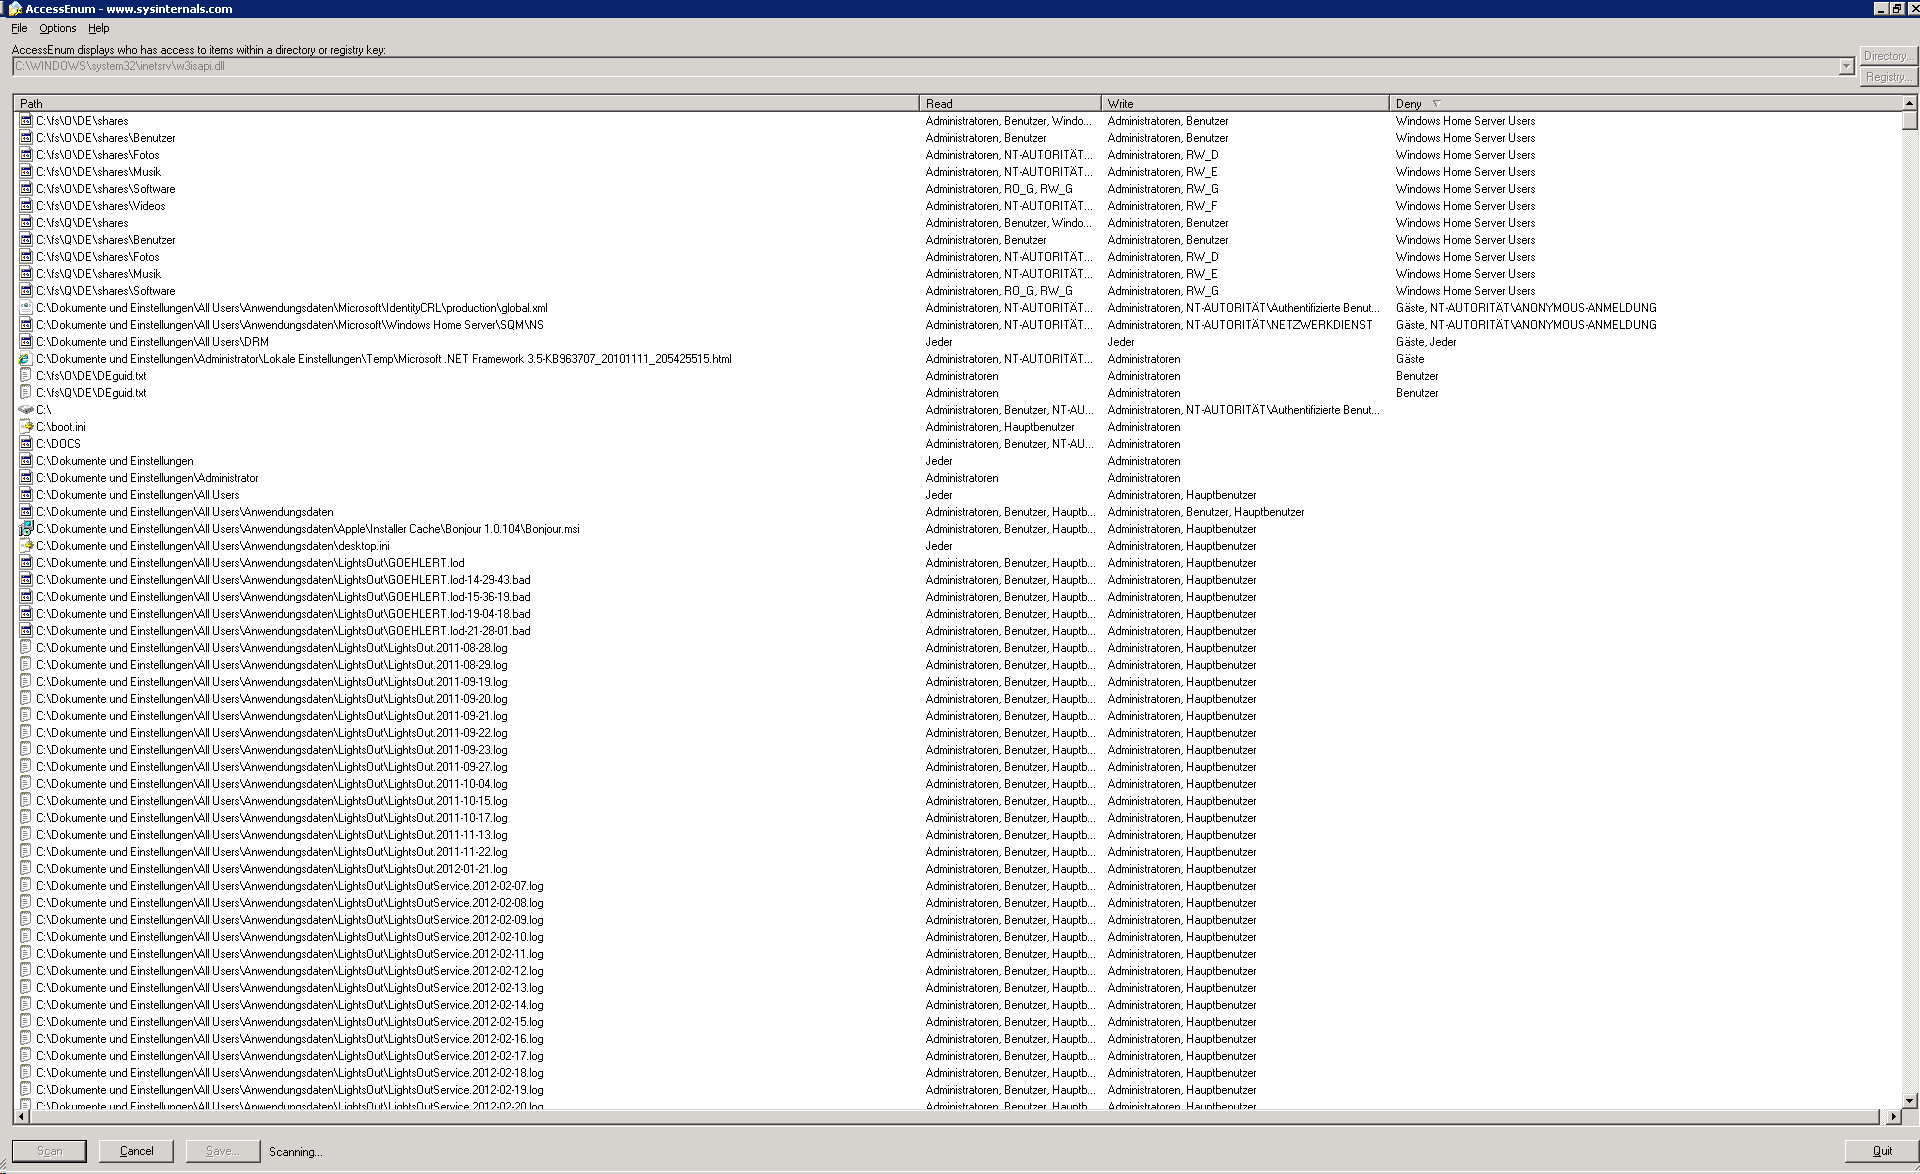Click the vertical scrollbar up arrow
Screen dimensions: 1920x1174
coord(1909,103)
